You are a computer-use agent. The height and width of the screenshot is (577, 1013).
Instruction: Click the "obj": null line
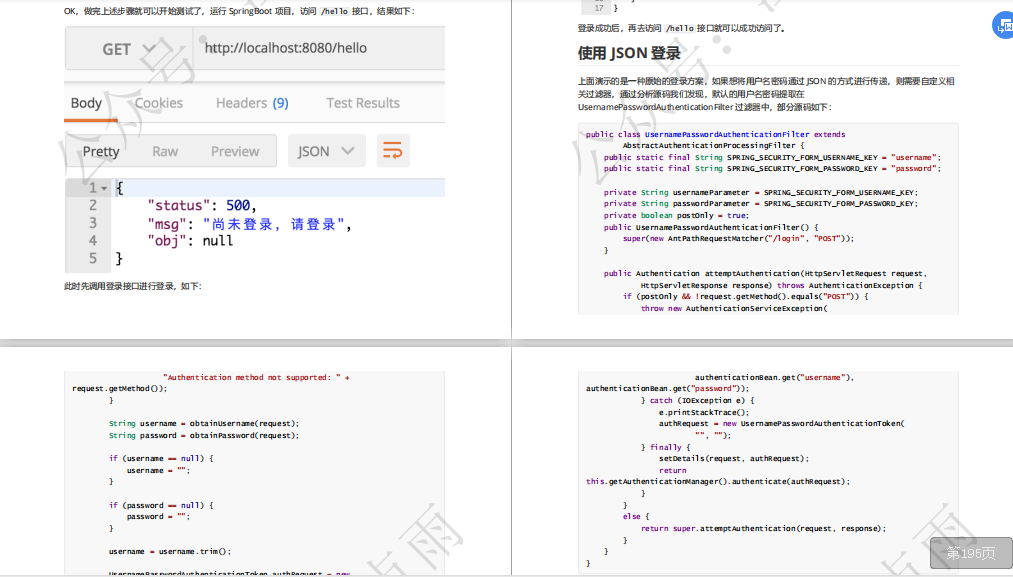pos(190,241)
